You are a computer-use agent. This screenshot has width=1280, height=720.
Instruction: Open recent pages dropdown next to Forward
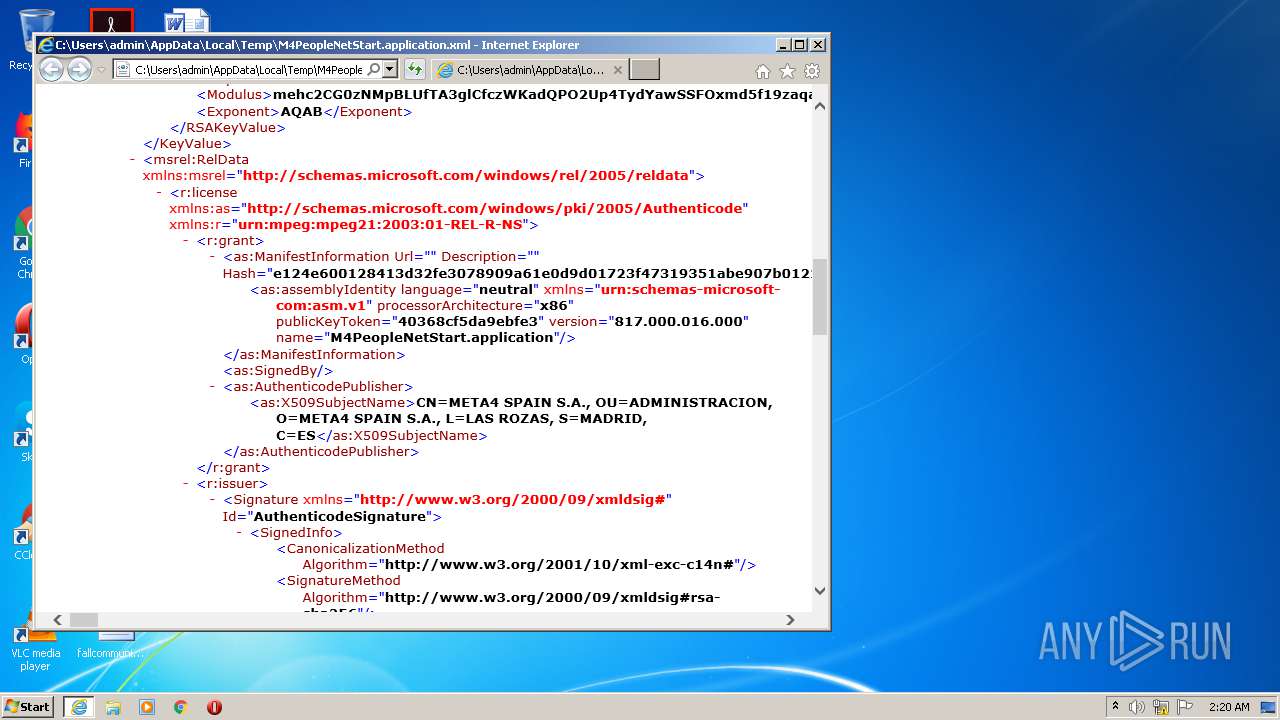pyautogui.click(x=101, y=70)
